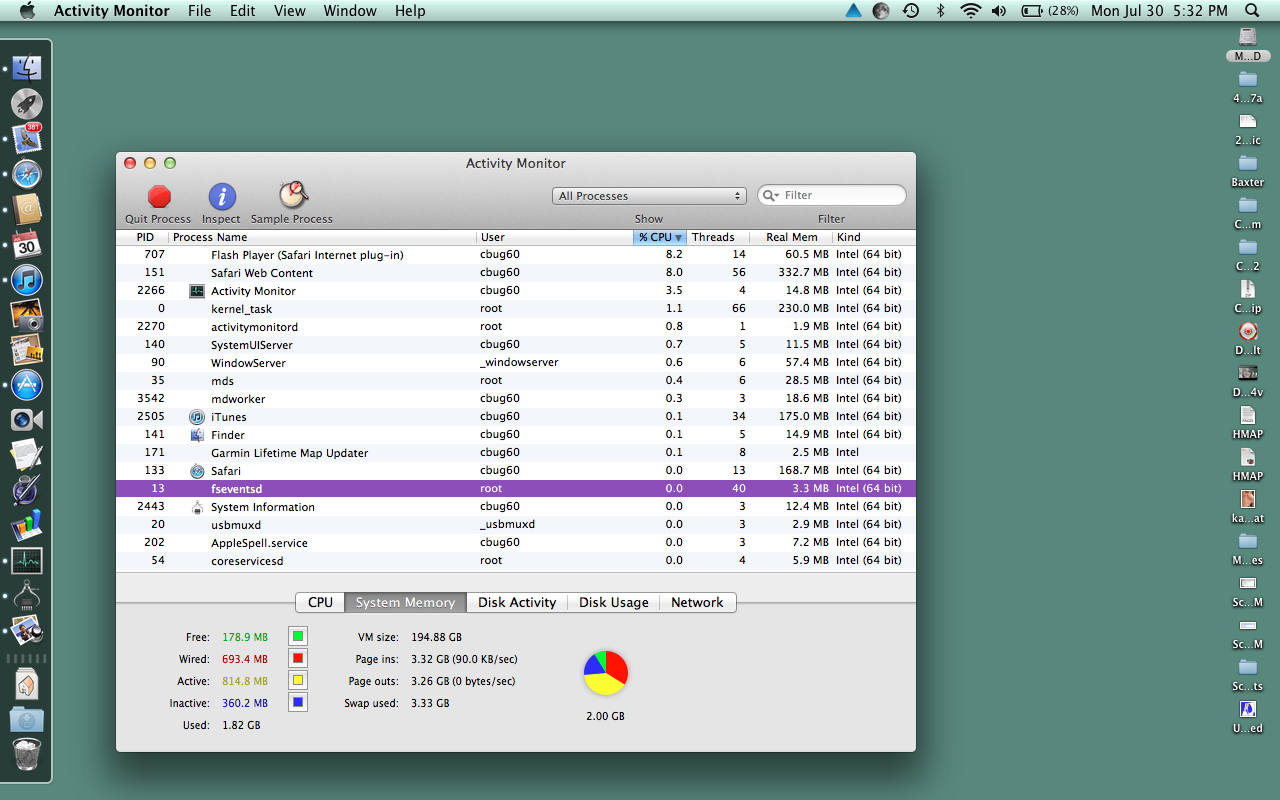Open the Filter magnifier dropdown arrow

770,195
